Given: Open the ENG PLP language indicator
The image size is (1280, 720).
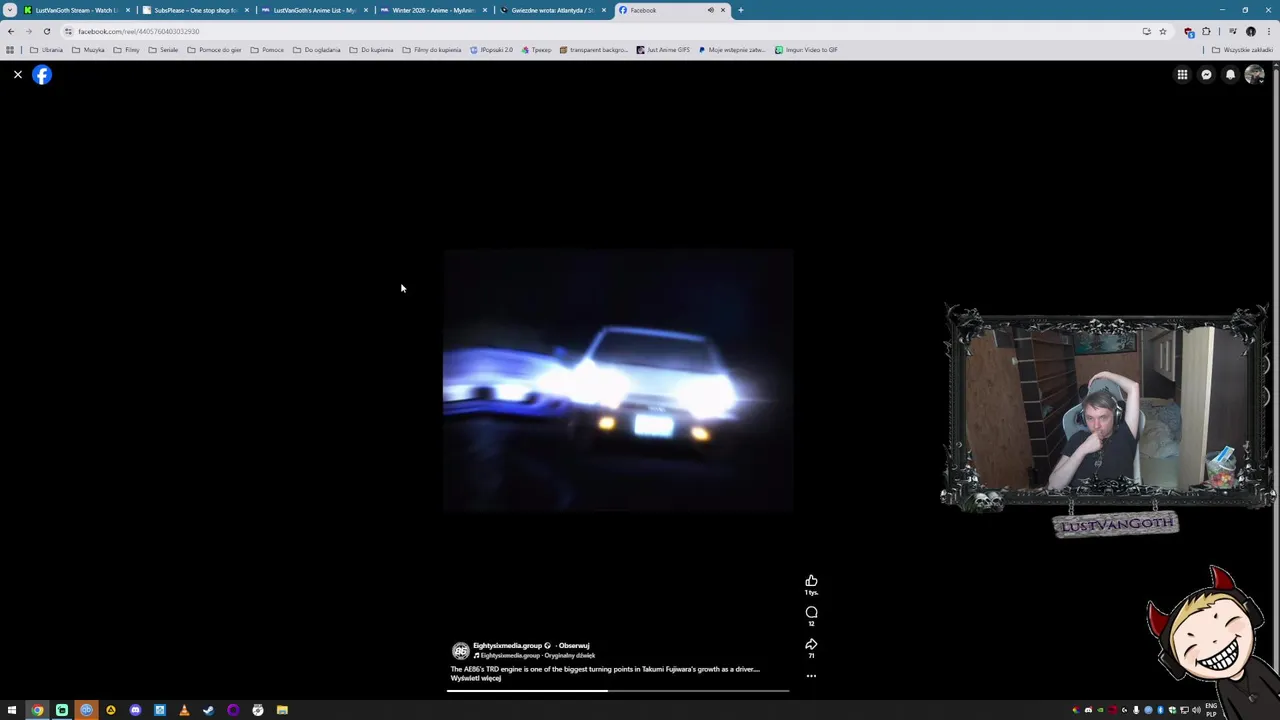Looking at the screenshot, I should (x=1212, y=710).
